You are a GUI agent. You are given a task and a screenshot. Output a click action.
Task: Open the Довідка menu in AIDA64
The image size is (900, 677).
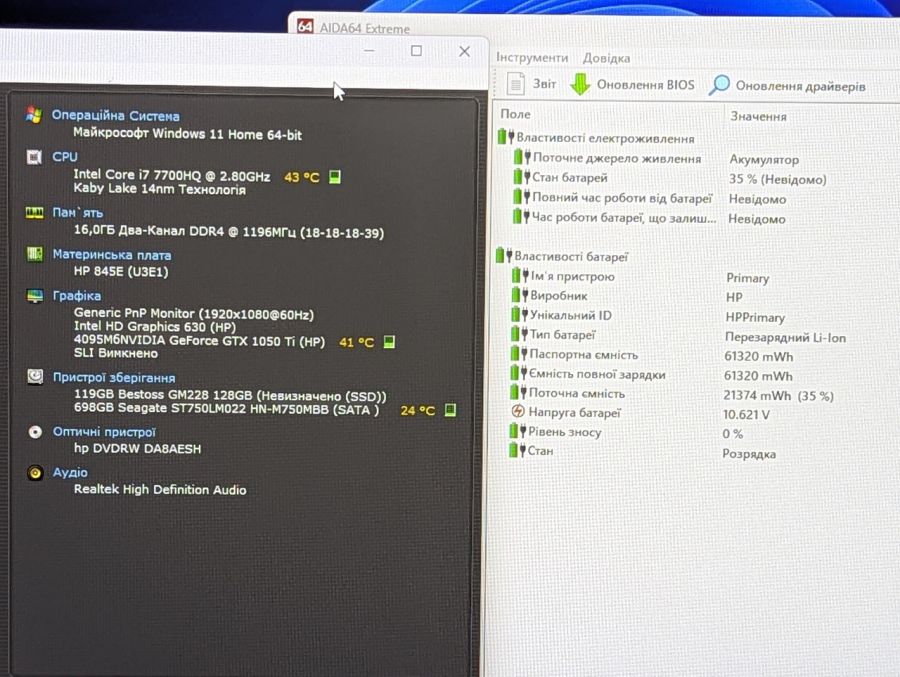tap(606, 58)
